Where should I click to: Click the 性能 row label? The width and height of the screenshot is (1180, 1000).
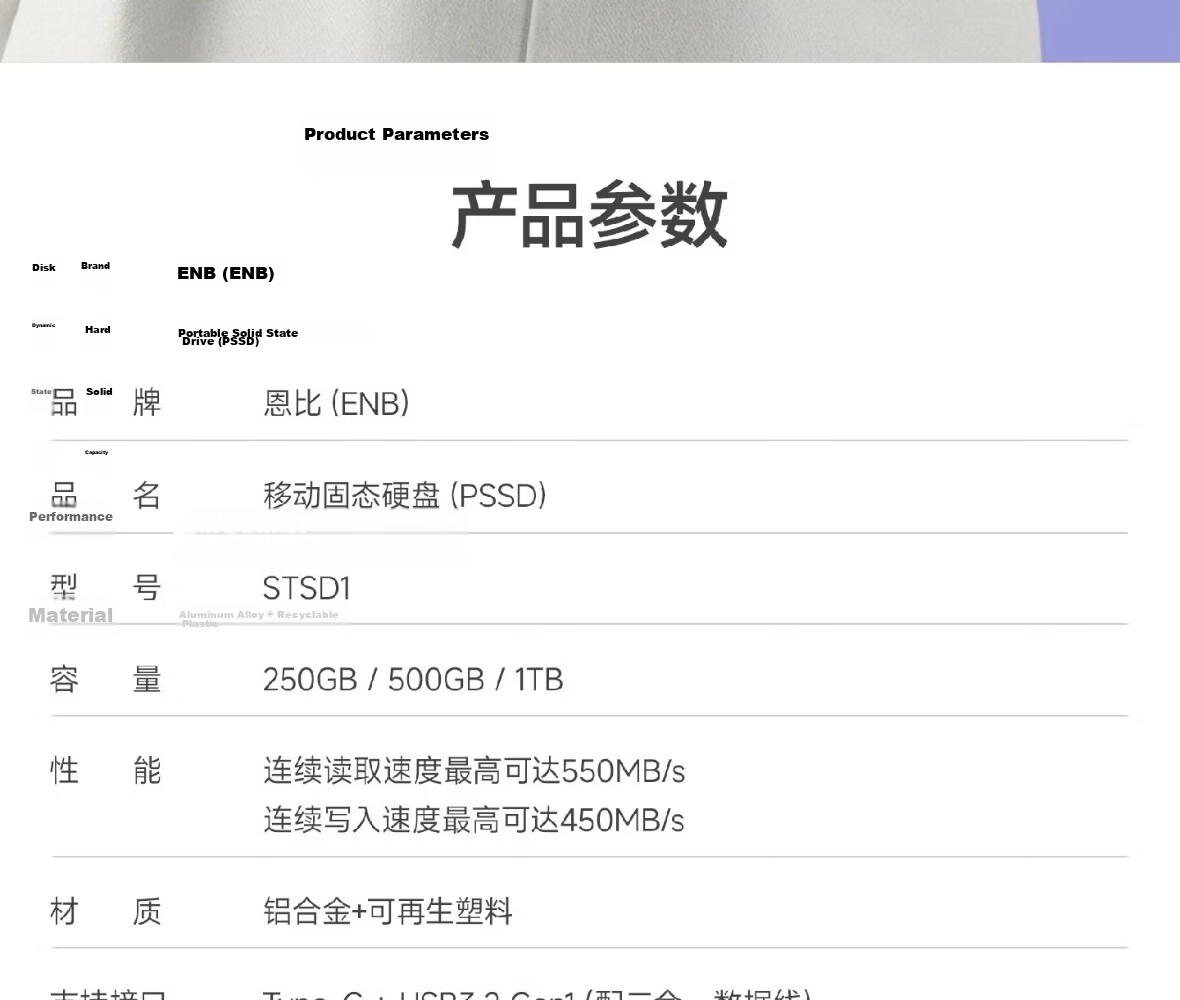pos(105,771)
